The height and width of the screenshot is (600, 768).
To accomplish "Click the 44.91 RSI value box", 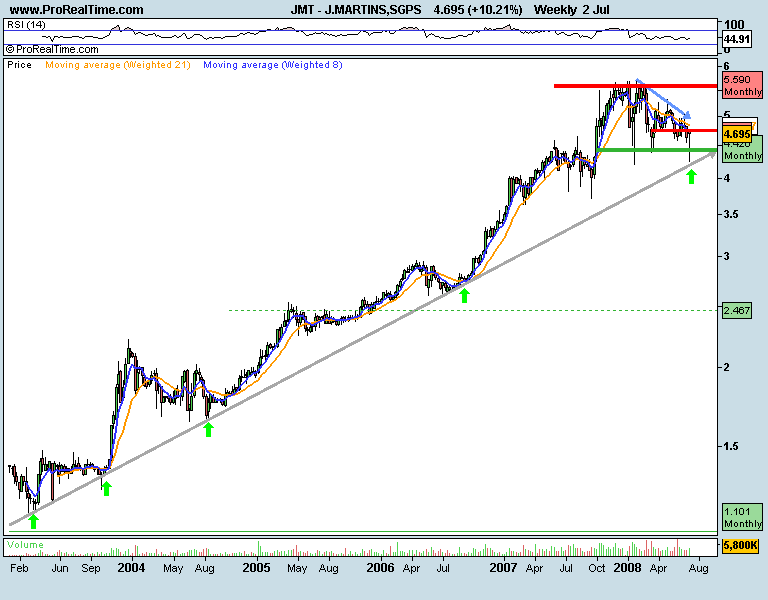I will [737, 39].
